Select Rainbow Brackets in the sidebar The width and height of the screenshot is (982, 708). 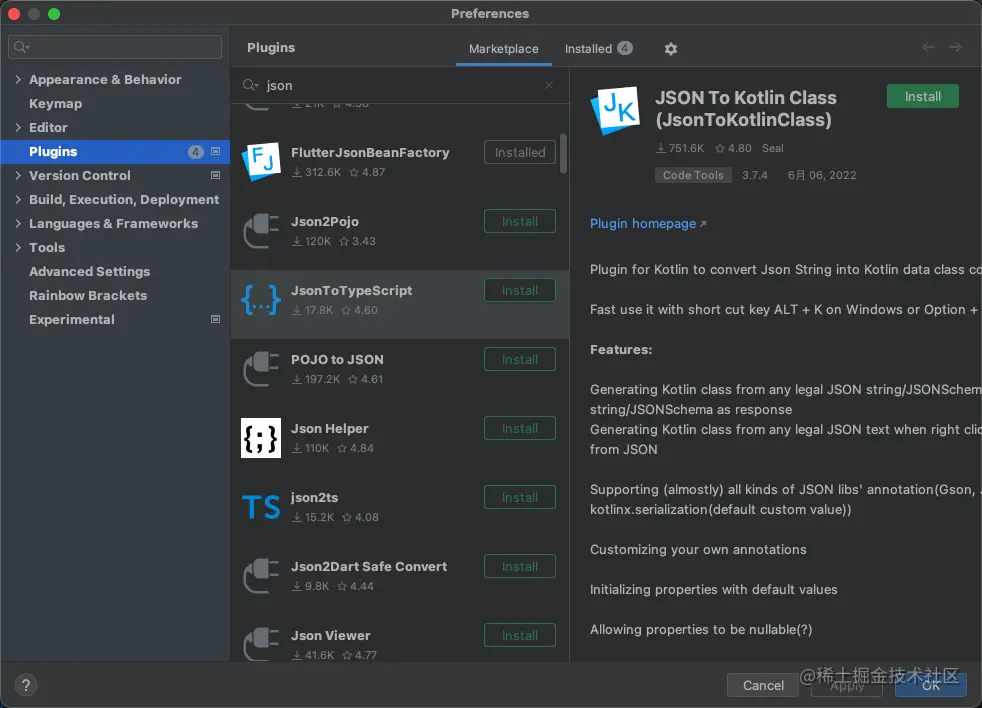[x=88, y=296]
